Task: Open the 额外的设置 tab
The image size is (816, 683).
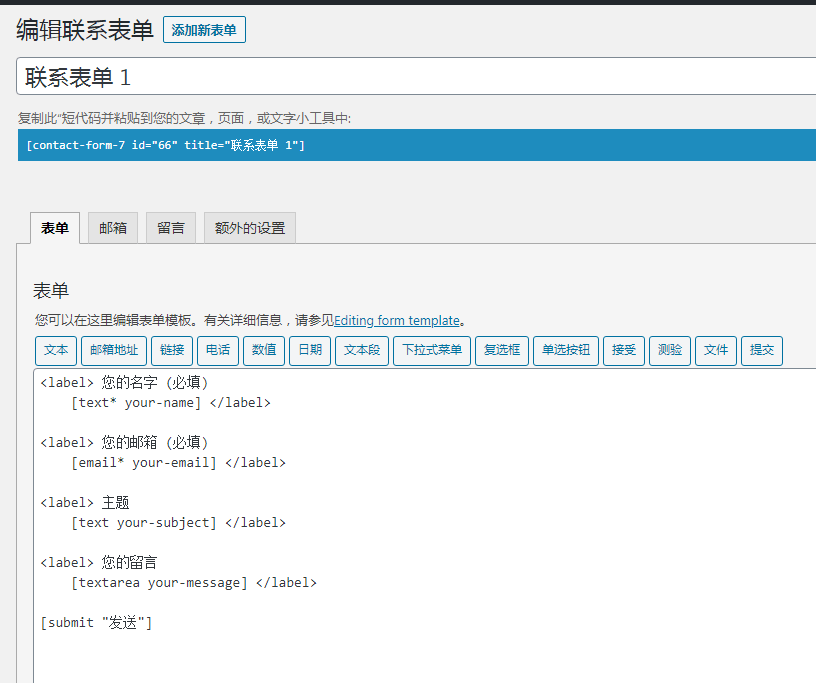Action: click(250, 228)
